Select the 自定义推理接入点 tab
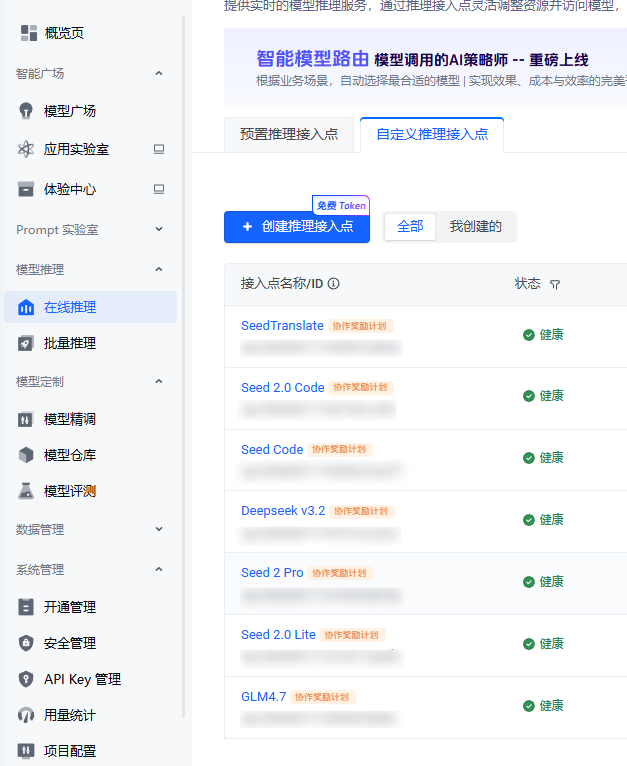The image size is (627, 766). pyautogui.click(x=432, y=134)
